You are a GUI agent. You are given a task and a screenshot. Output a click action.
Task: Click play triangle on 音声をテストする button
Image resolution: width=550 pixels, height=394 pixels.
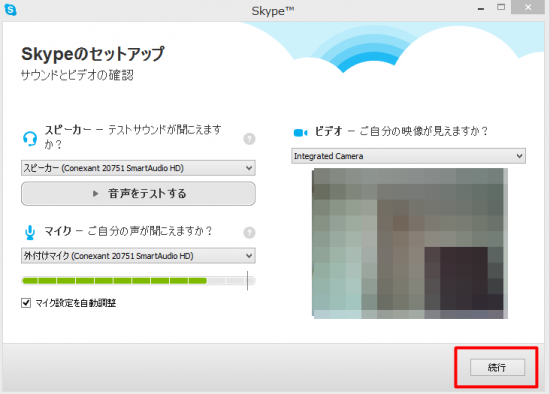[x=95, y=193]
